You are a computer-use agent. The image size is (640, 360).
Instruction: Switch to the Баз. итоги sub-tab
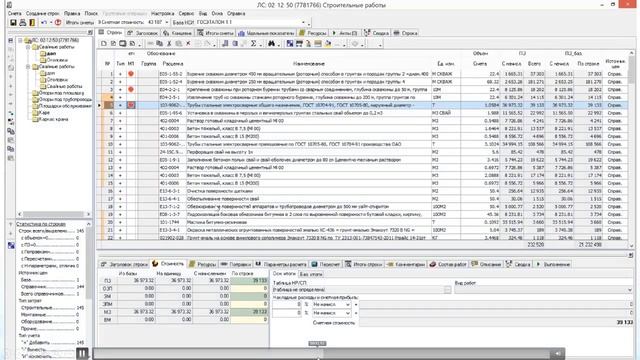pyautogui.click(x=311, y=274)
